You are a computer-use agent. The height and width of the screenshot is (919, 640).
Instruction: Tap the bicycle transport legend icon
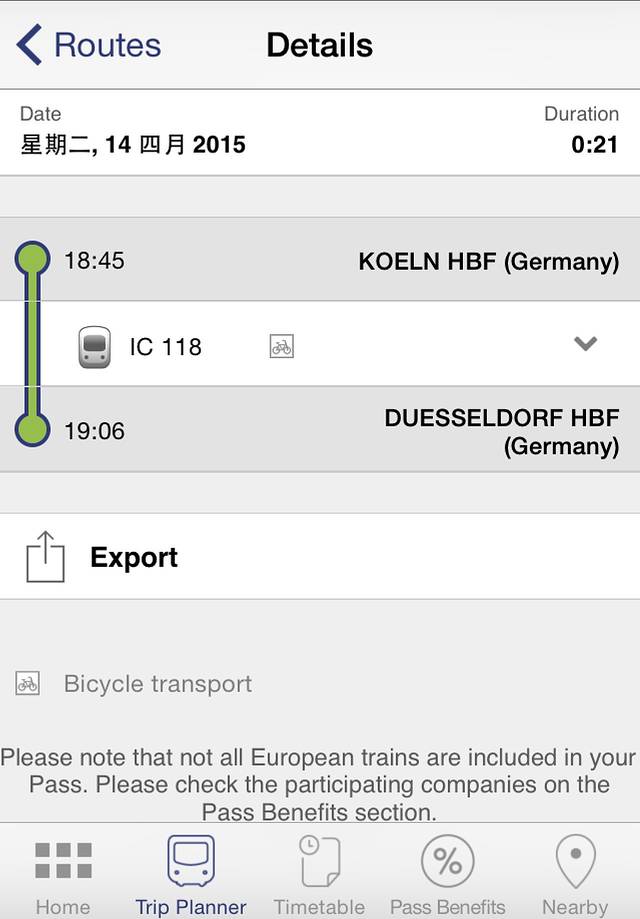click(x=28, y=684)
